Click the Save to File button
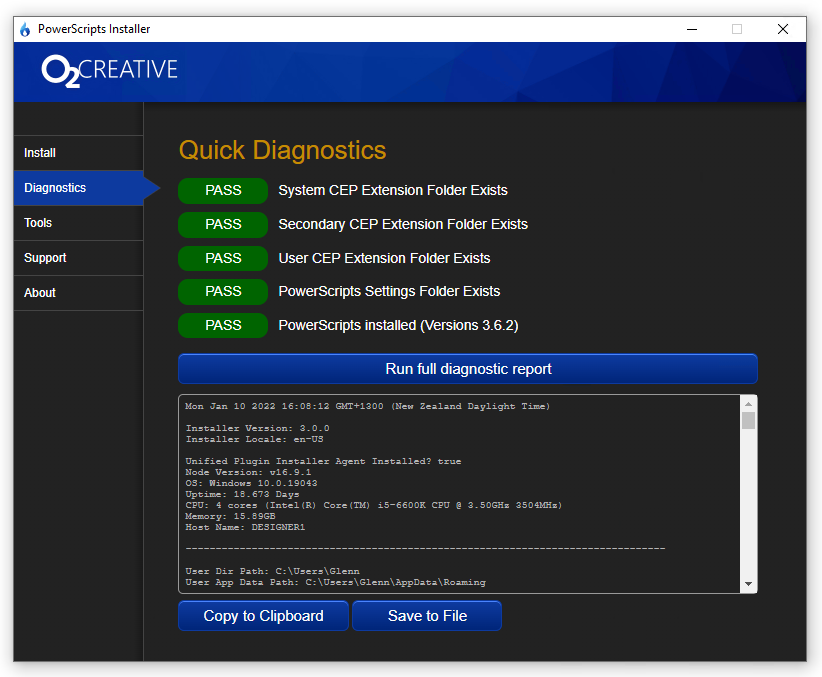The width and height of the screenshot is (822, 677). point(427,616)
